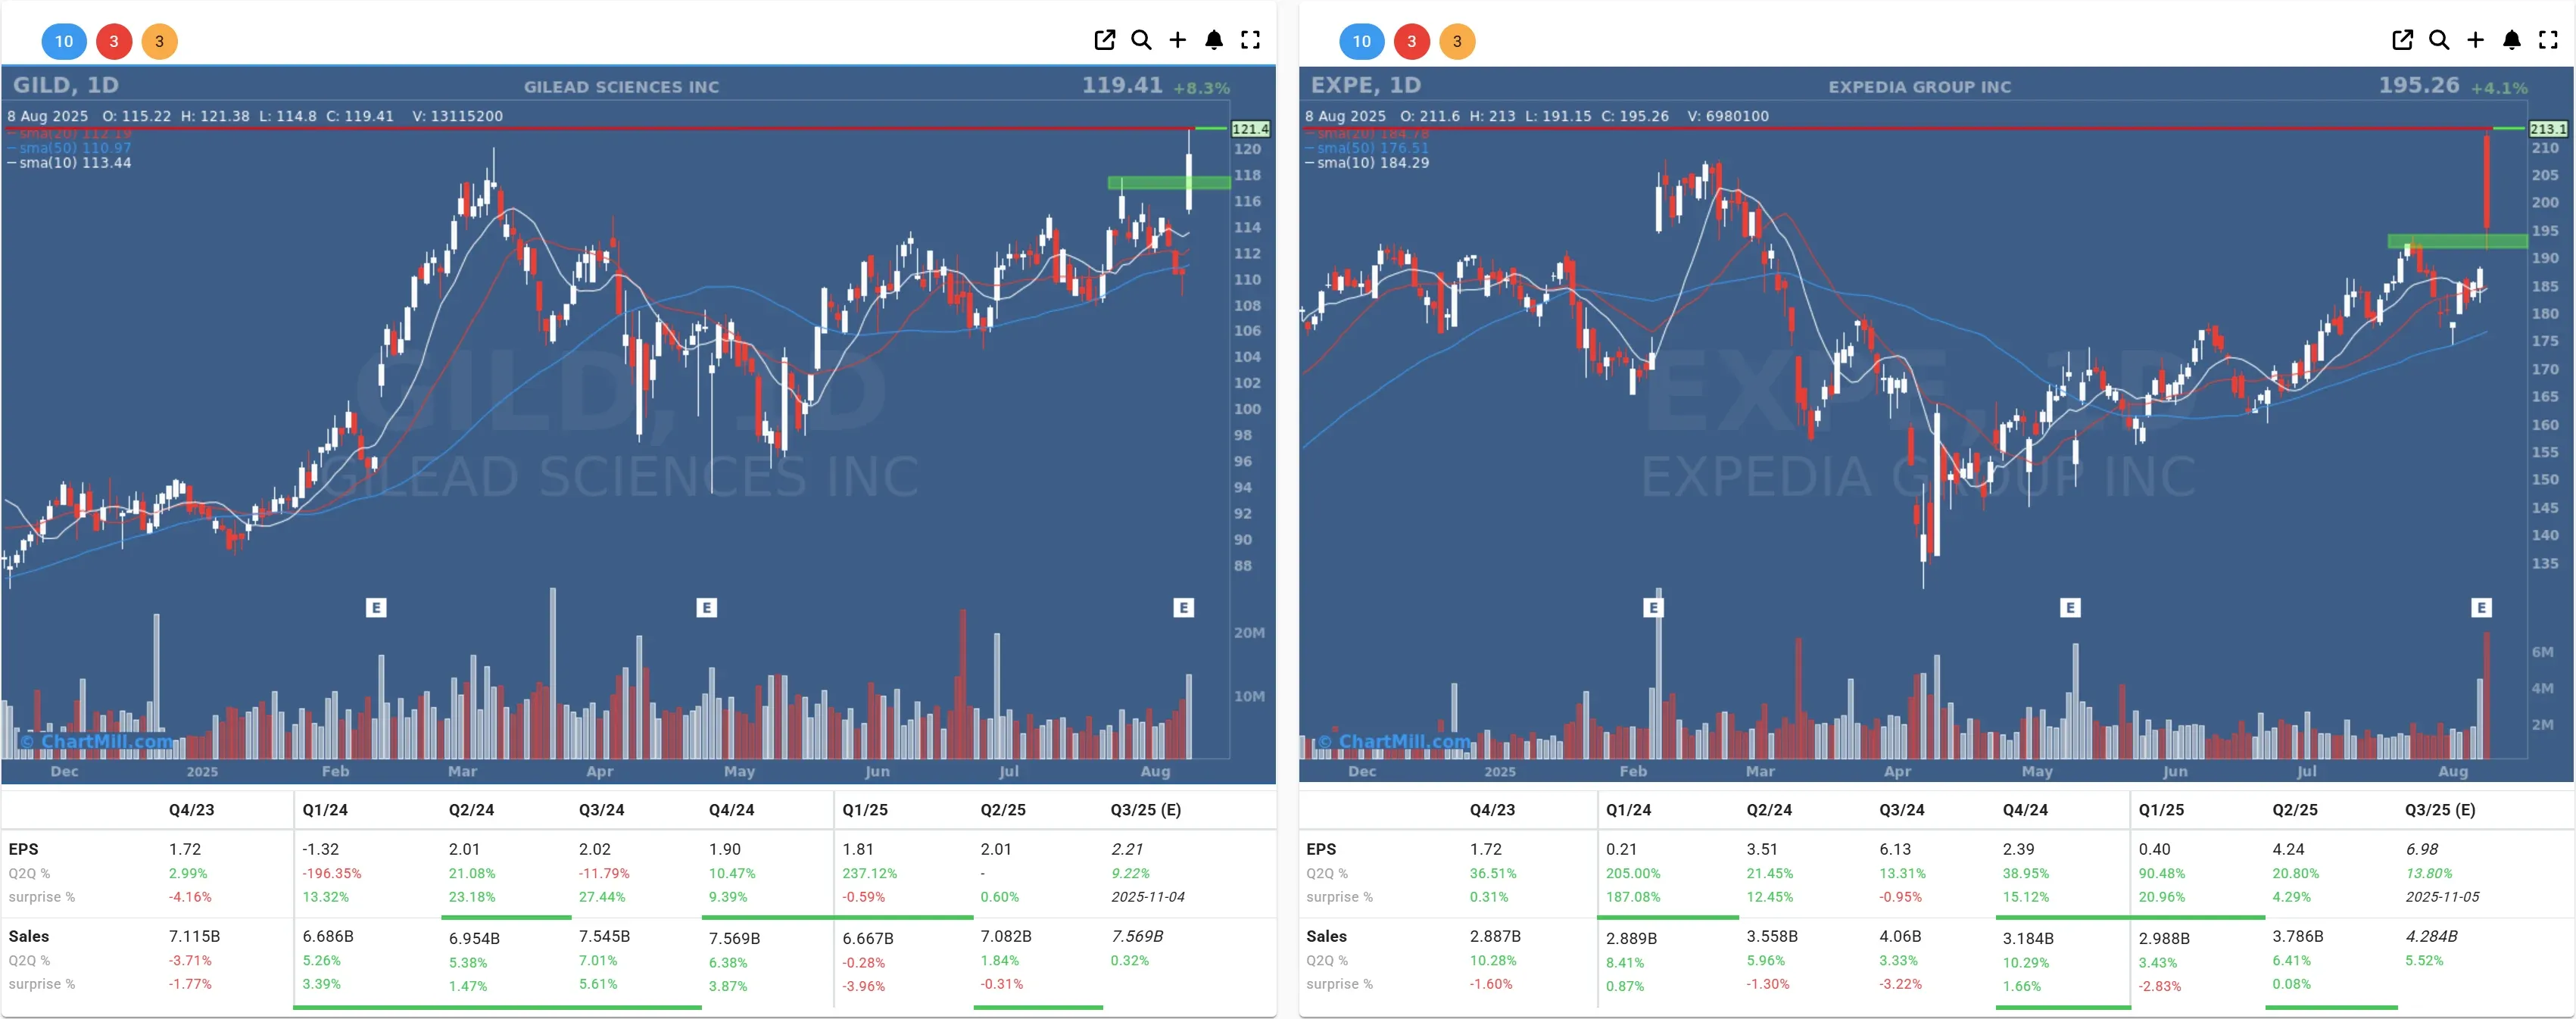Click GILEAD SCIENCES INC header name
The image size is (2576, 1019).
pos(622,87)
